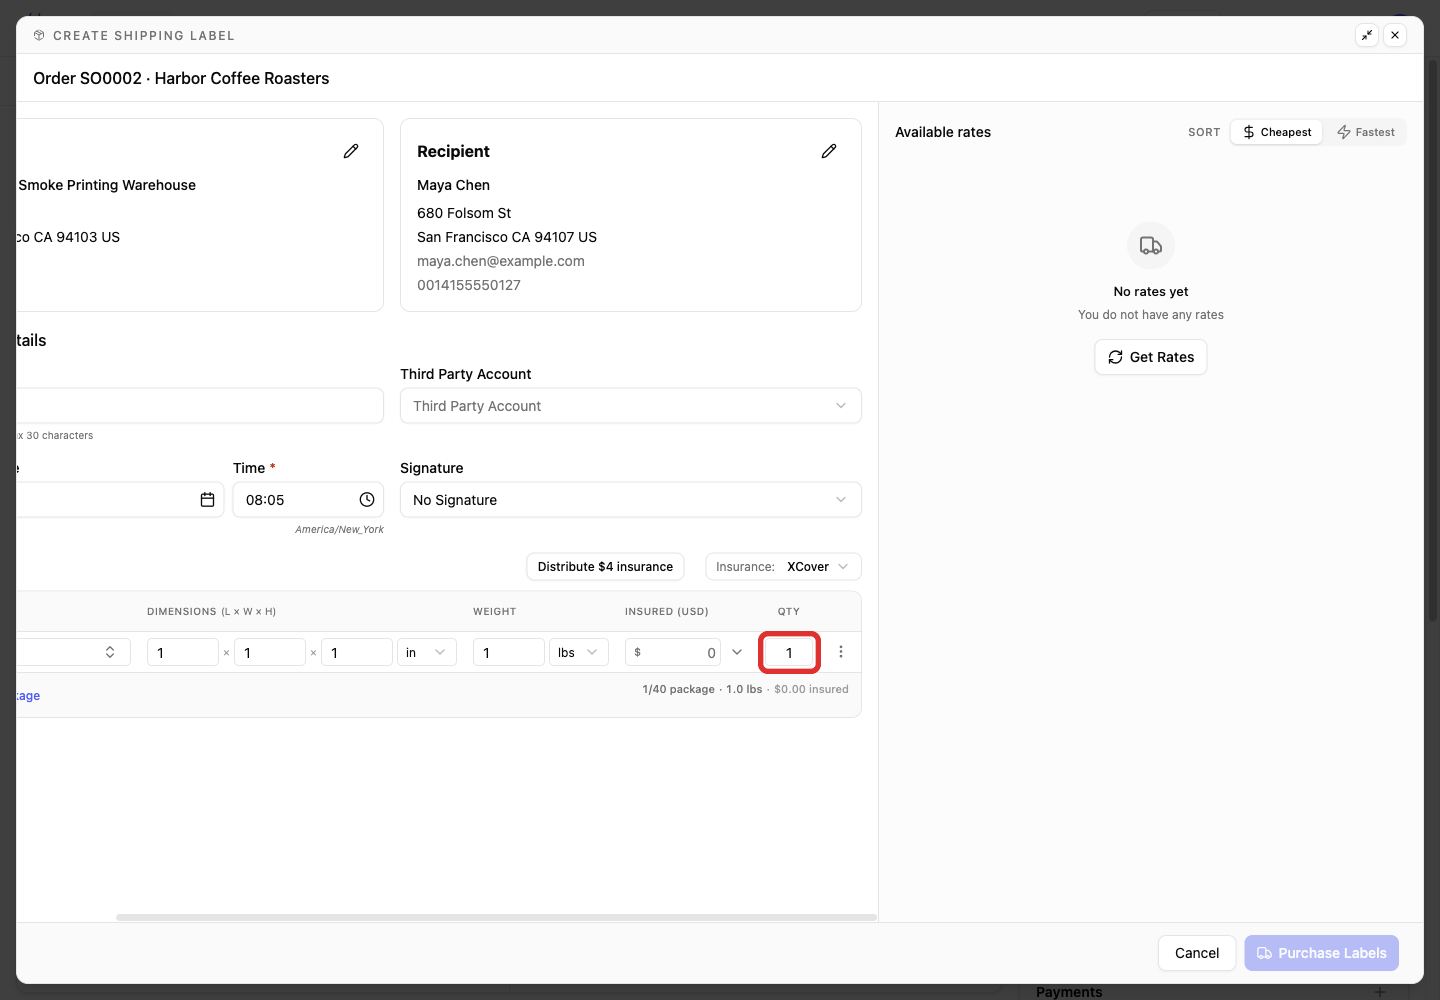Open the Third Party Account dropdown

631,406
